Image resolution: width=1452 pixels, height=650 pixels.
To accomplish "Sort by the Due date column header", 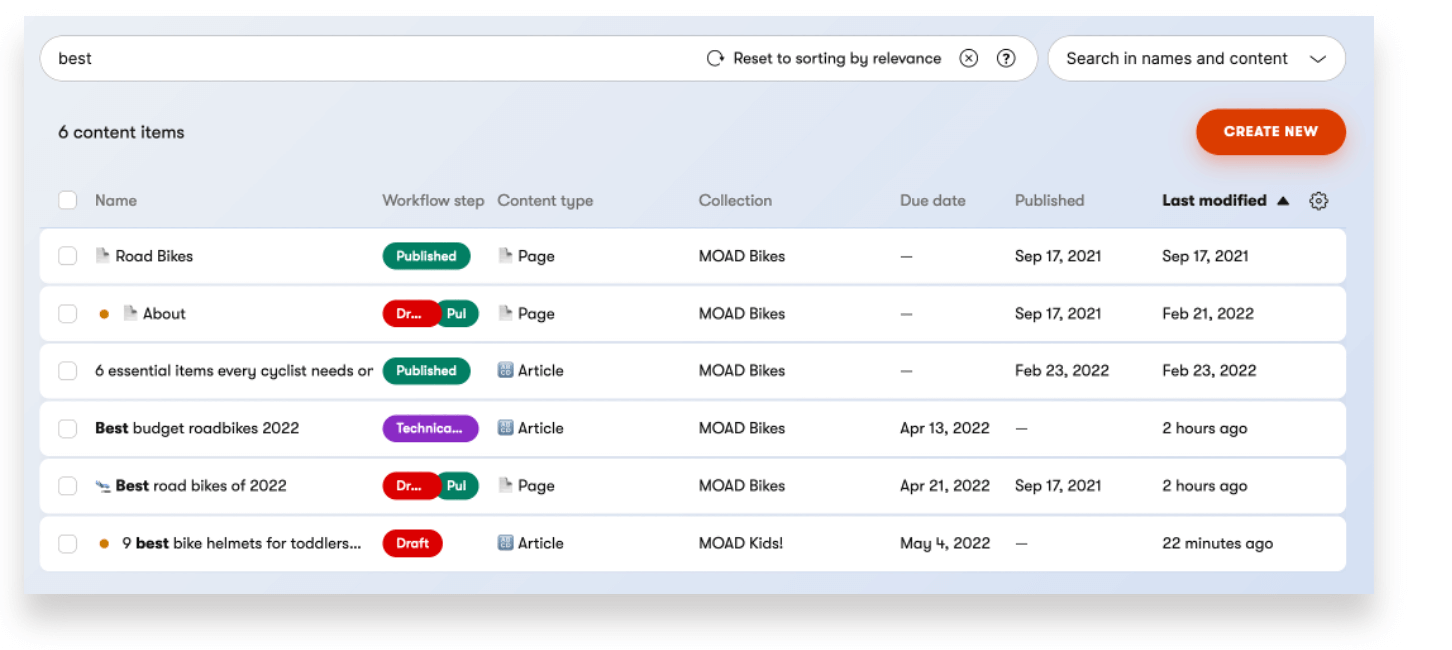I will pos(932,200).
